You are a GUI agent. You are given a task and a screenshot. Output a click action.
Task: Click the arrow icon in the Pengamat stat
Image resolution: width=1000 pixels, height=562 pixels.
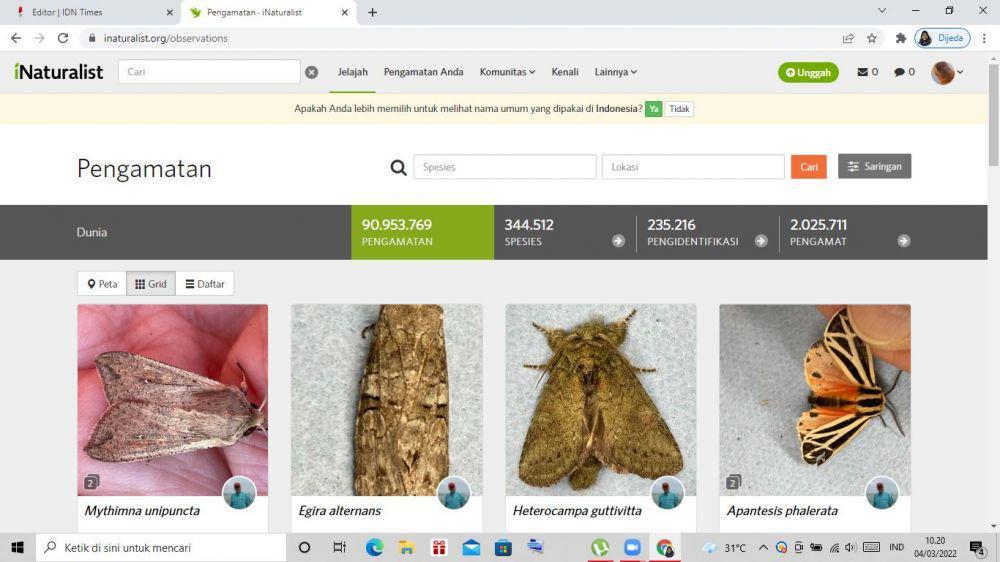904,240
